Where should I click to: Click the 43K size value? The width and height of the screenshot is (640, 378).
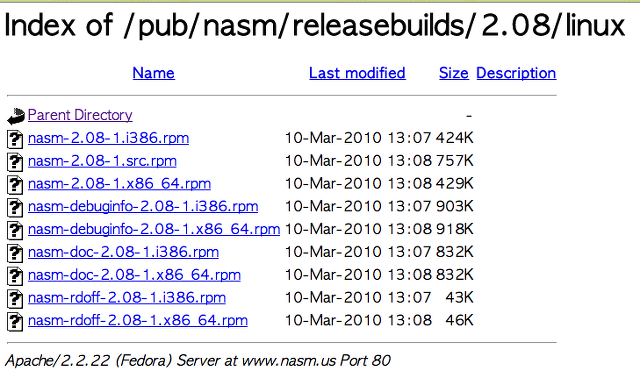(460, 298)
